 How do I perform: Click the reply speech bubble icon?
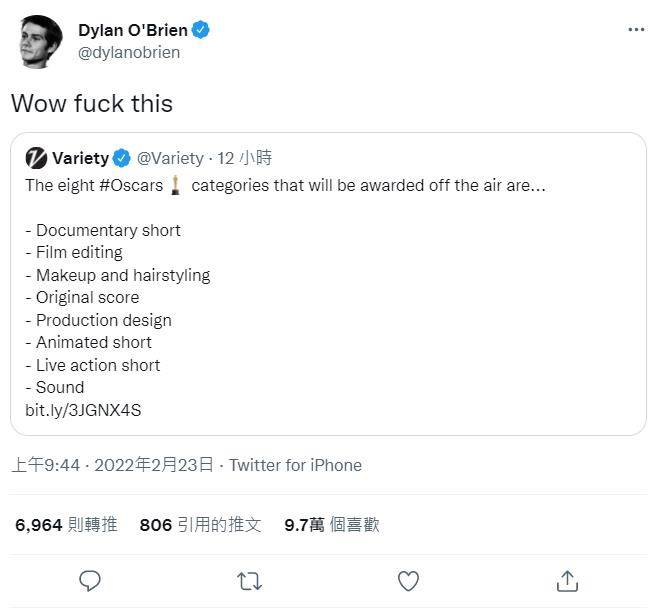click(x=90, y=580)
